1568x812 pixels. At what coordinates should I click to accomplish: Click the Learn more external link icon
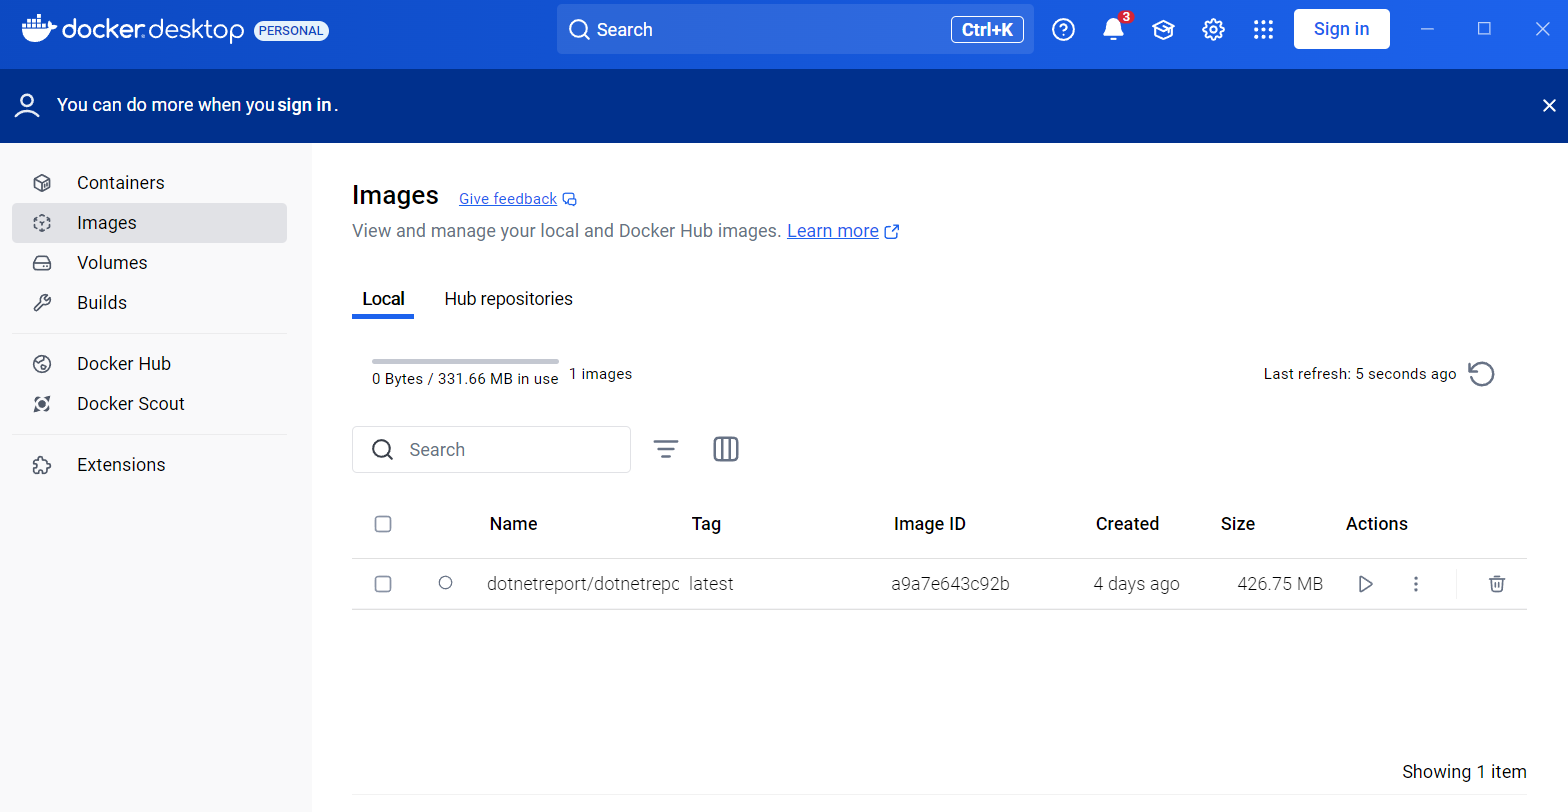pyautogui.click(x=892, y=231)
